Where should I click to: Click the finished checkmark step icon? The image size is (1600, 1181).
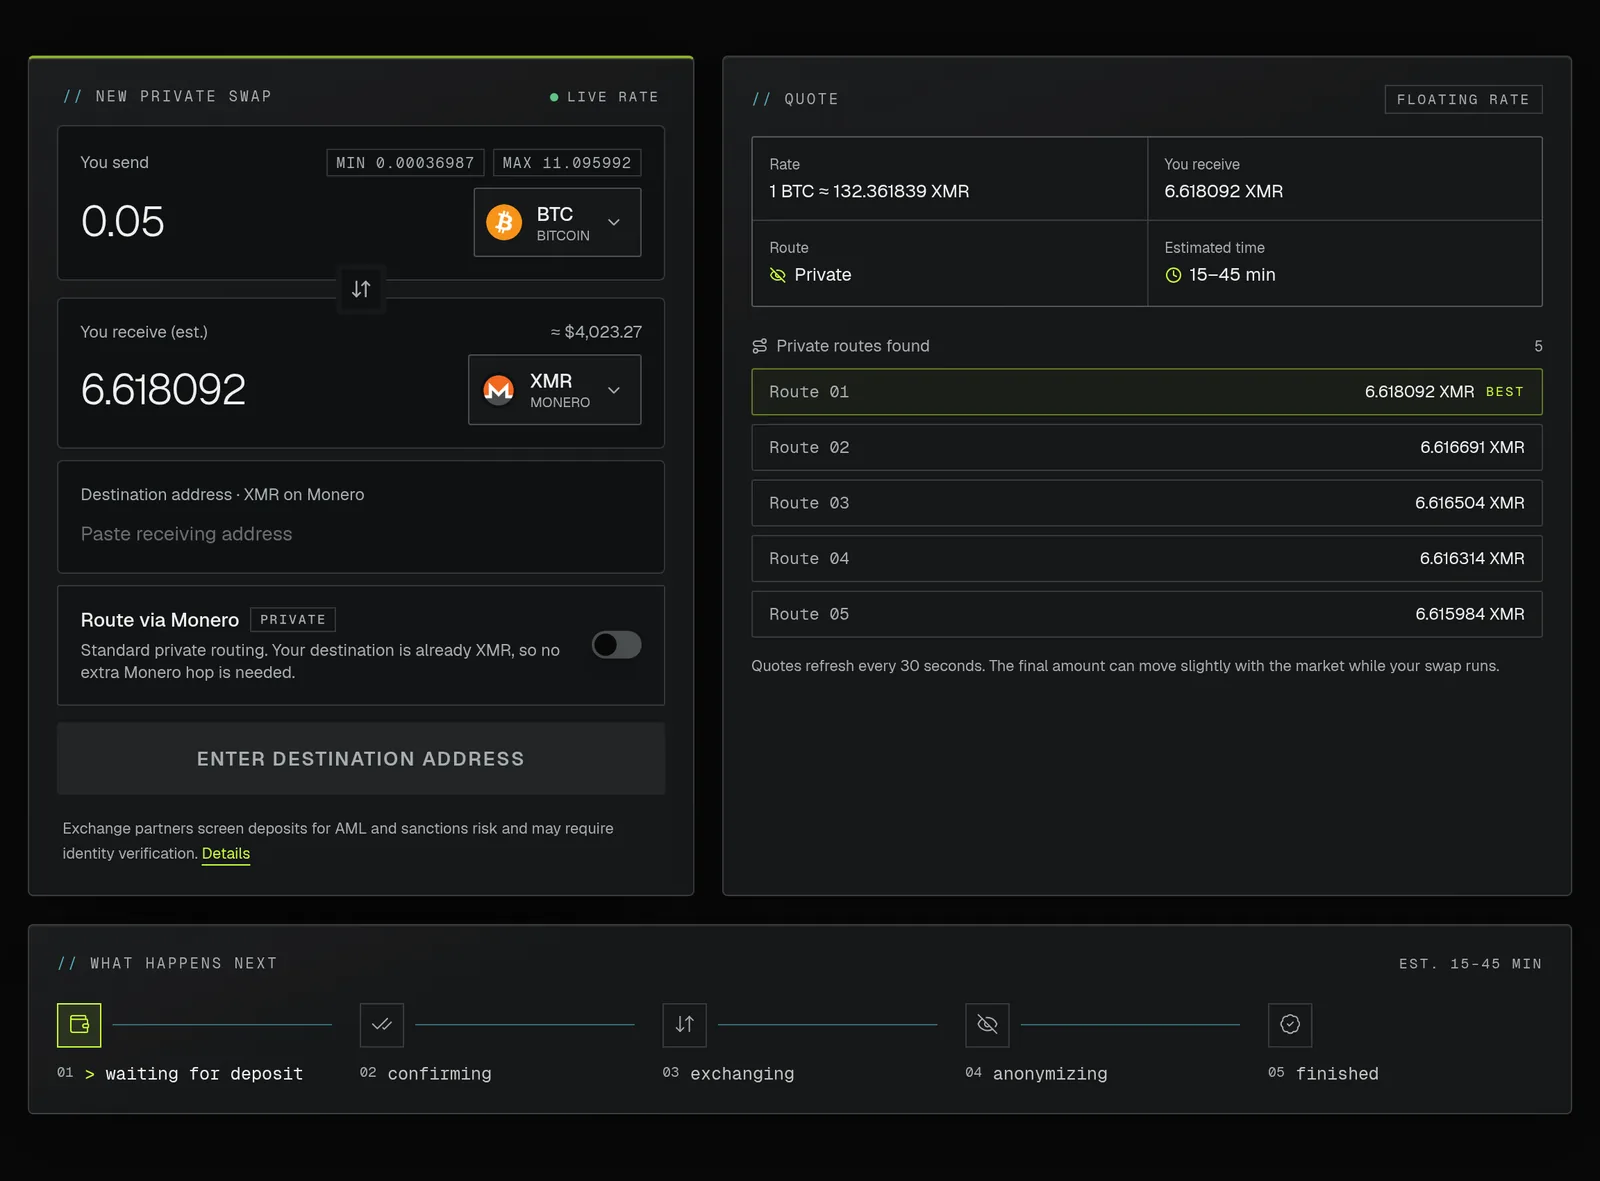[x=1290, y=1024]
